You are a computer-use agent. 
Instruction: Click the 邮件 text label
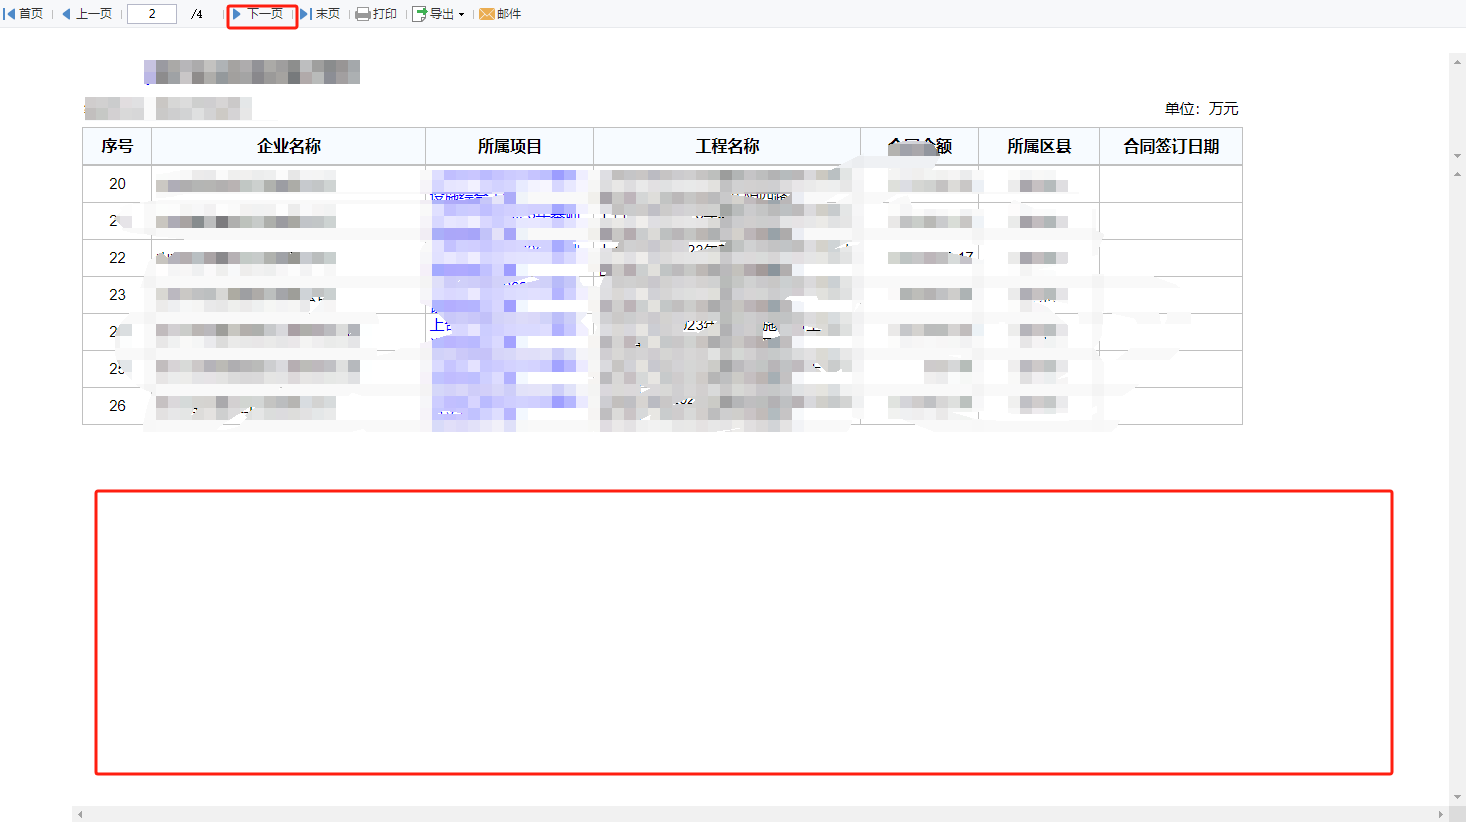(x=509, y=14)
